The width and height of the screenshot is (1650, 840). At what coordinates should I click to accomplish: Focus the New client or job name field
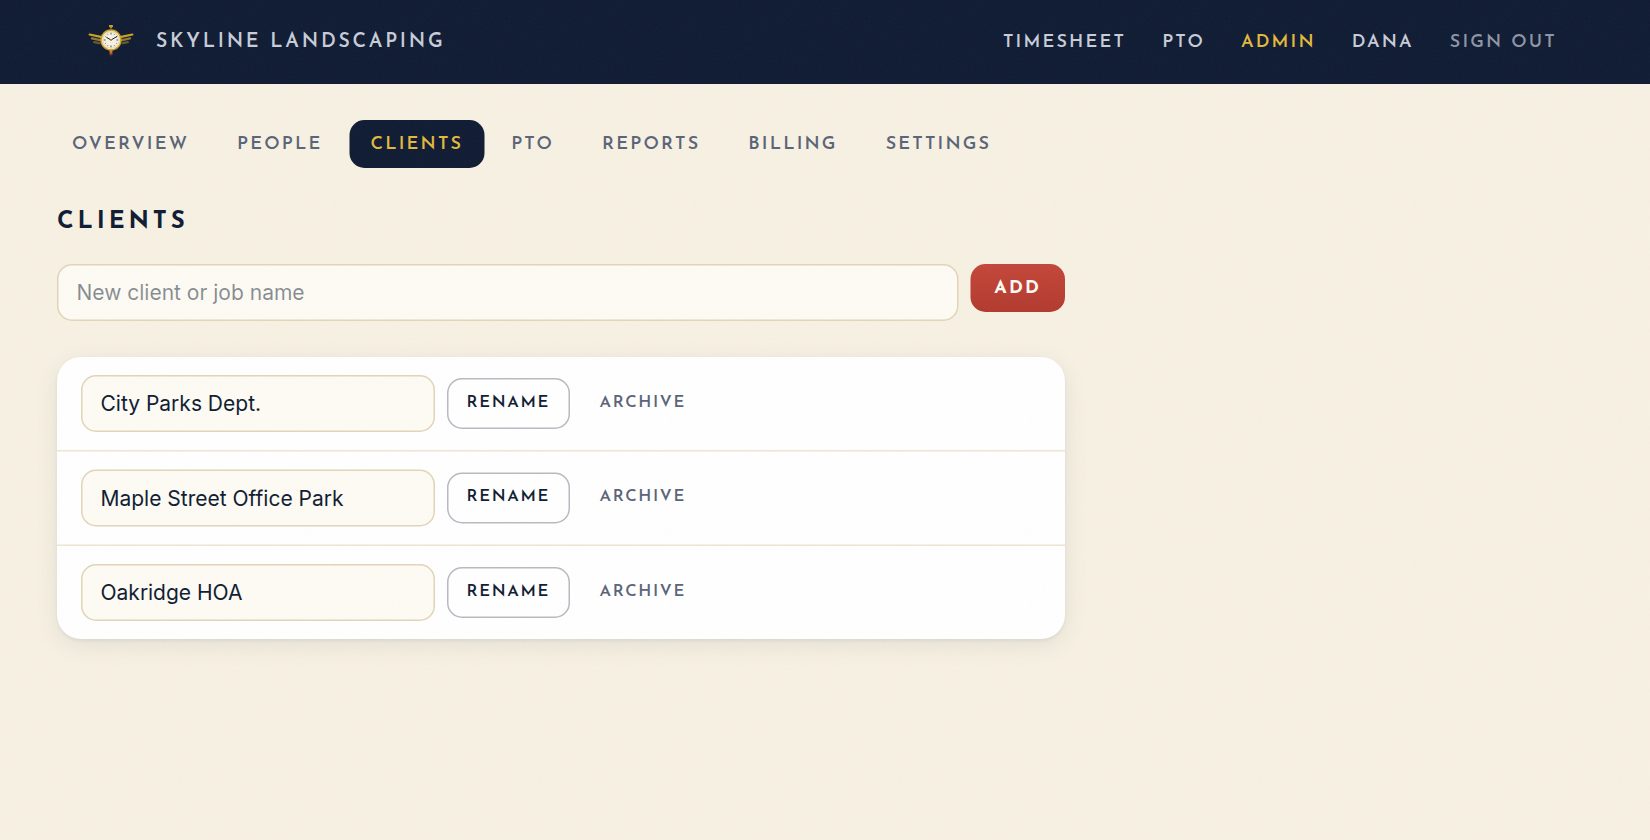click(508, 292)
